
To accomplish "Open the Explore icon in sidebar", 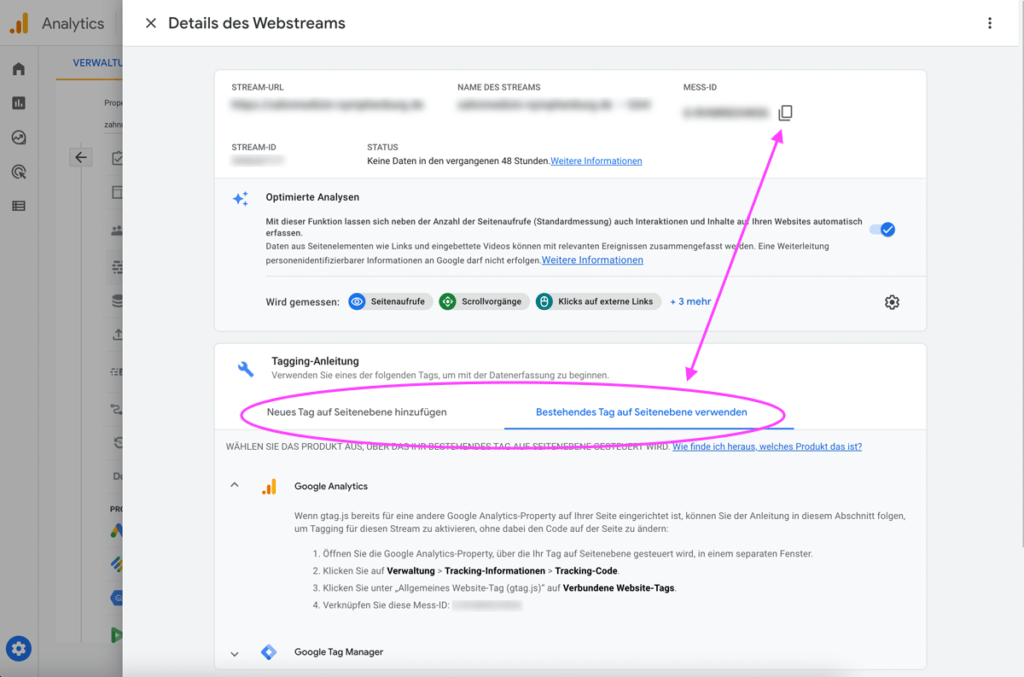I will (x=18, y=138).
